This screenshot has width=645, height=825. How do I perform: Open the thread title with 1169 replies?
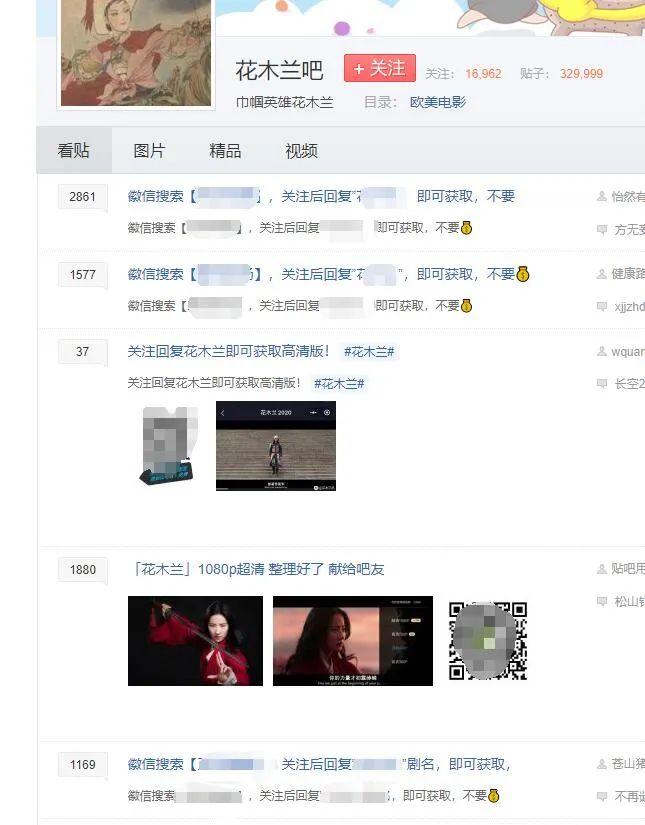pyautogui.click(x=319, y=764)
